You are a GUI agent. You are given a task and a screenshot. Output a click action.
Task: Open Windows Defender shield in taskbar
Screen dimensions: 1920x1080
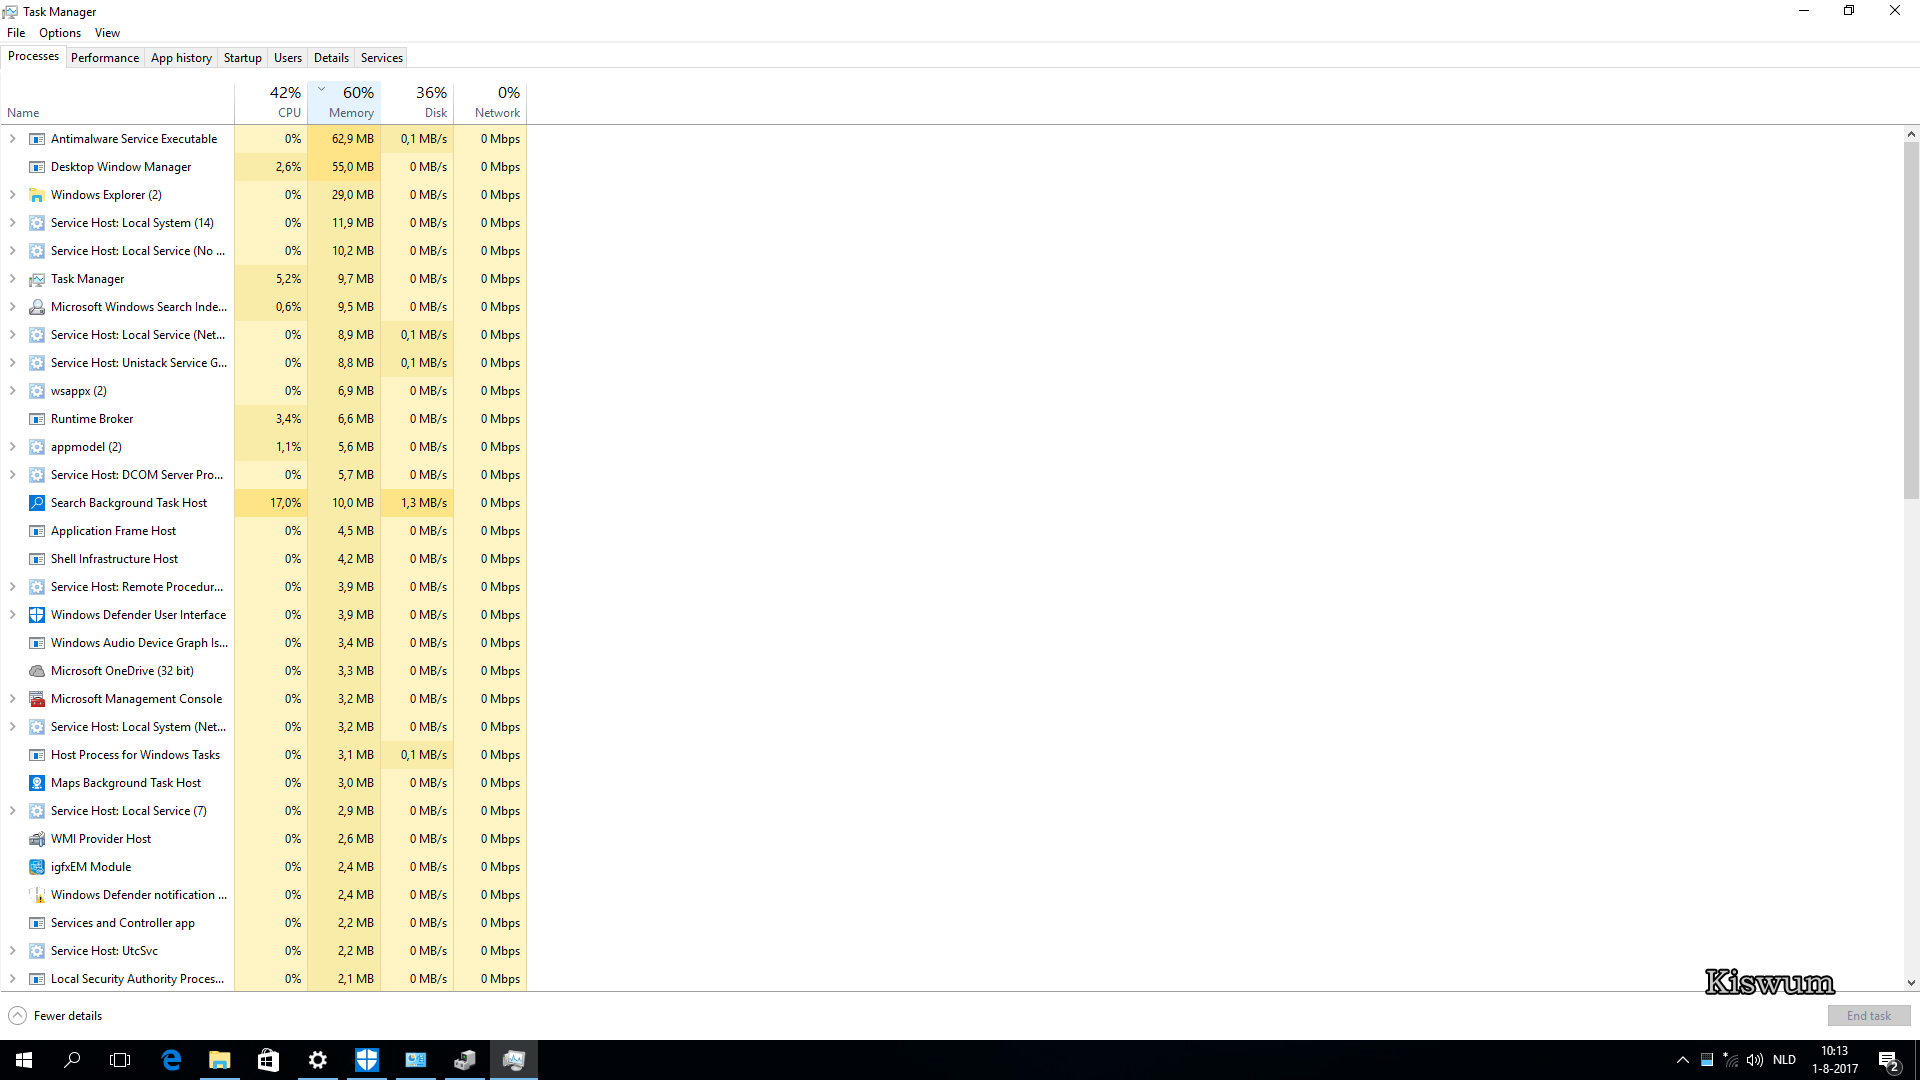coord(366,1060)
